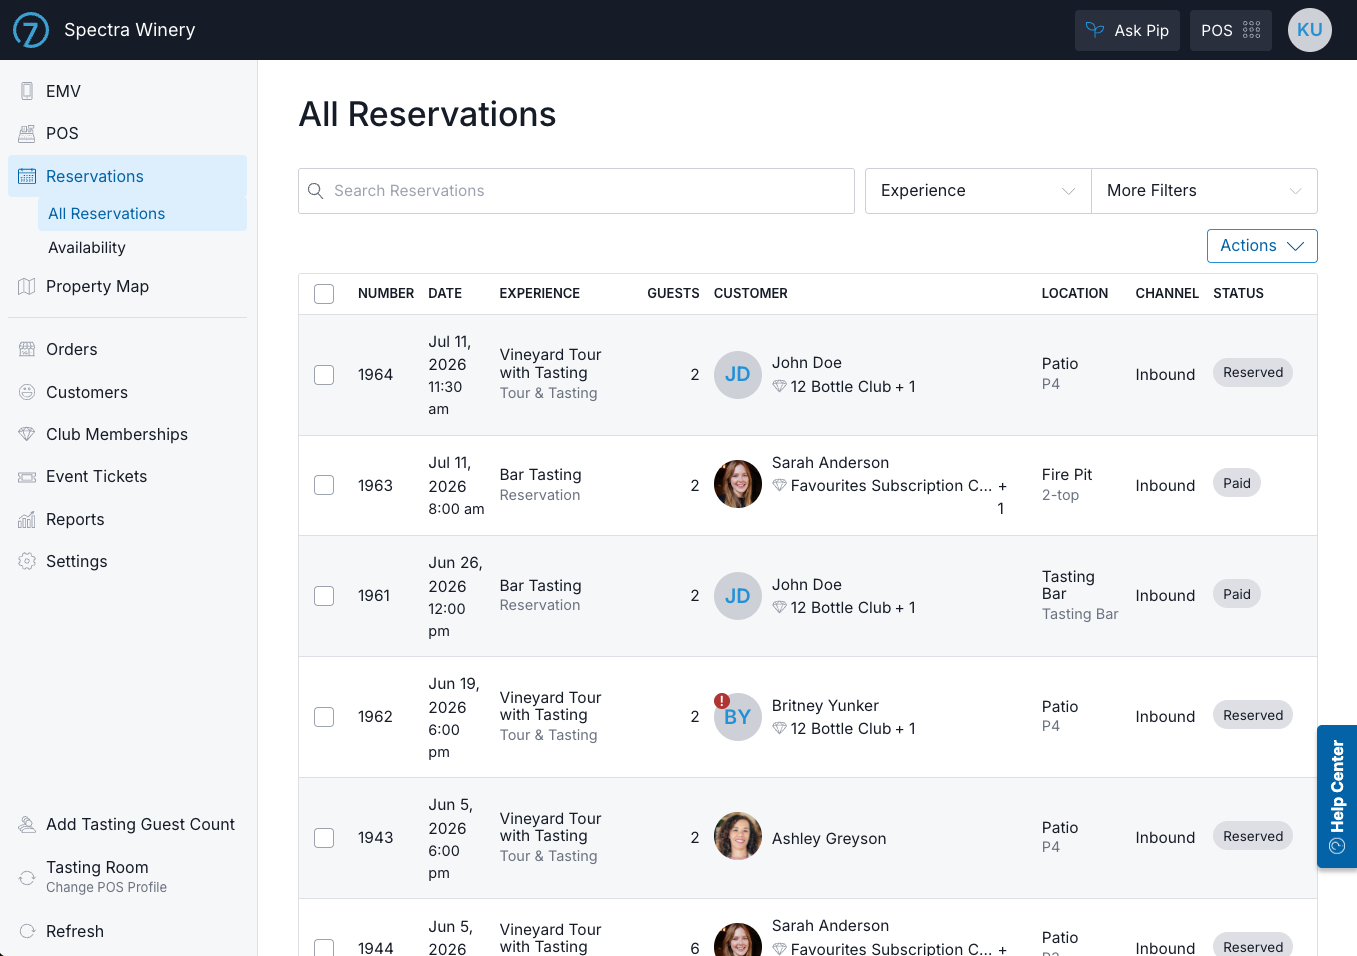This screenshot has height=956, width=1357.
Task: Check the box for reservation 1964
Action: 324,375
